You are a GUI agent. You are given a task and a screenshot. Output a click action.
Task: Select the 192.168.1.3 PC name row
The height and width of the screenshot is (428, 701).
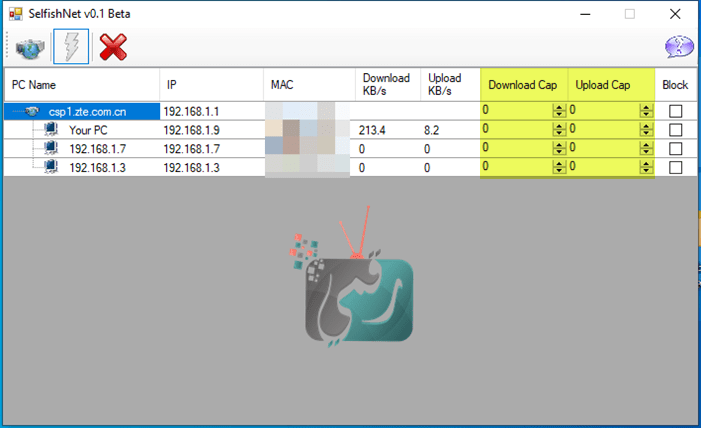point(82,168)
